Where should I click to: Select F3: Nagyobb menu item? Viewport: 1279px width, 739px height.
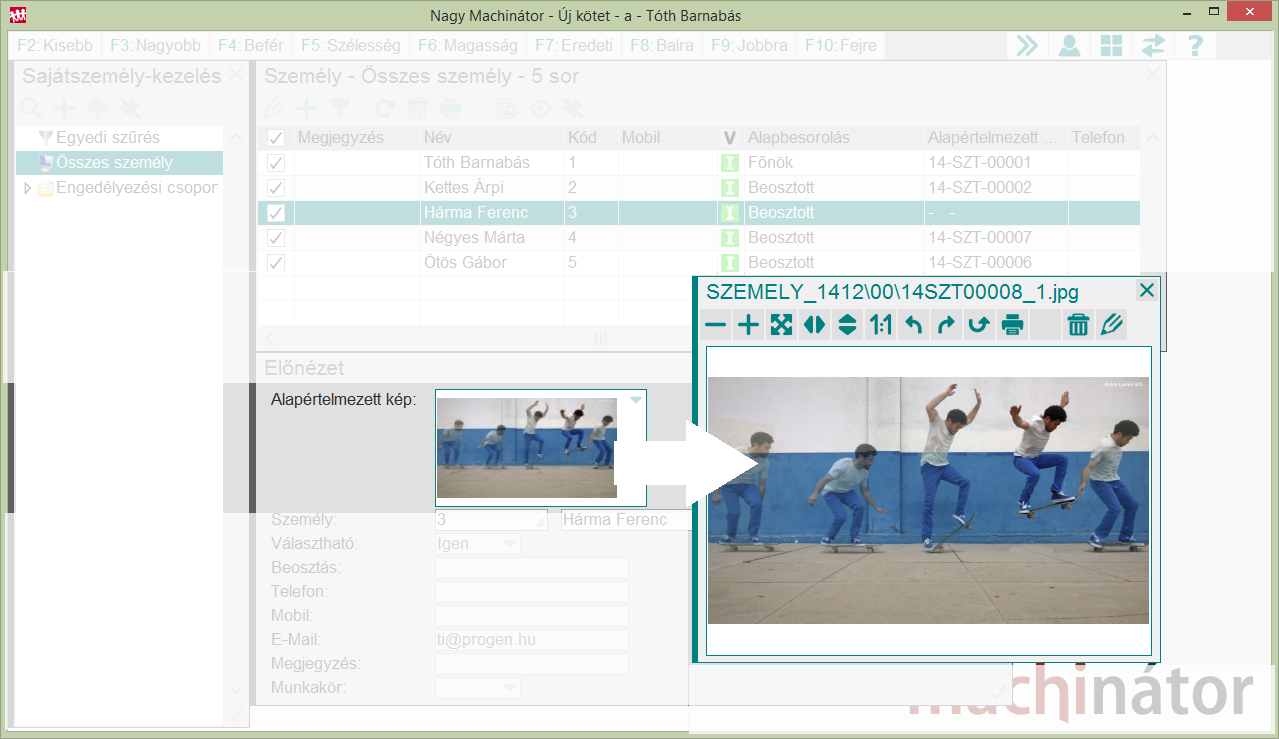(x=155, y=45)
